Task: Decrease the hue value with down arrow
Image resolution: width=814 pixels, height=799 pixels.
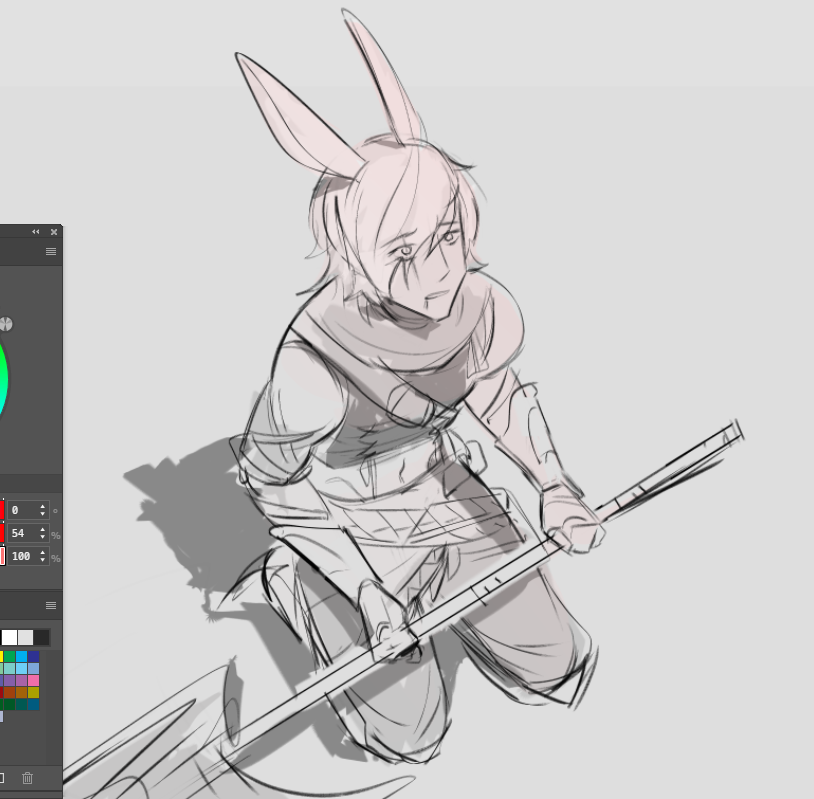Action: 43,514
